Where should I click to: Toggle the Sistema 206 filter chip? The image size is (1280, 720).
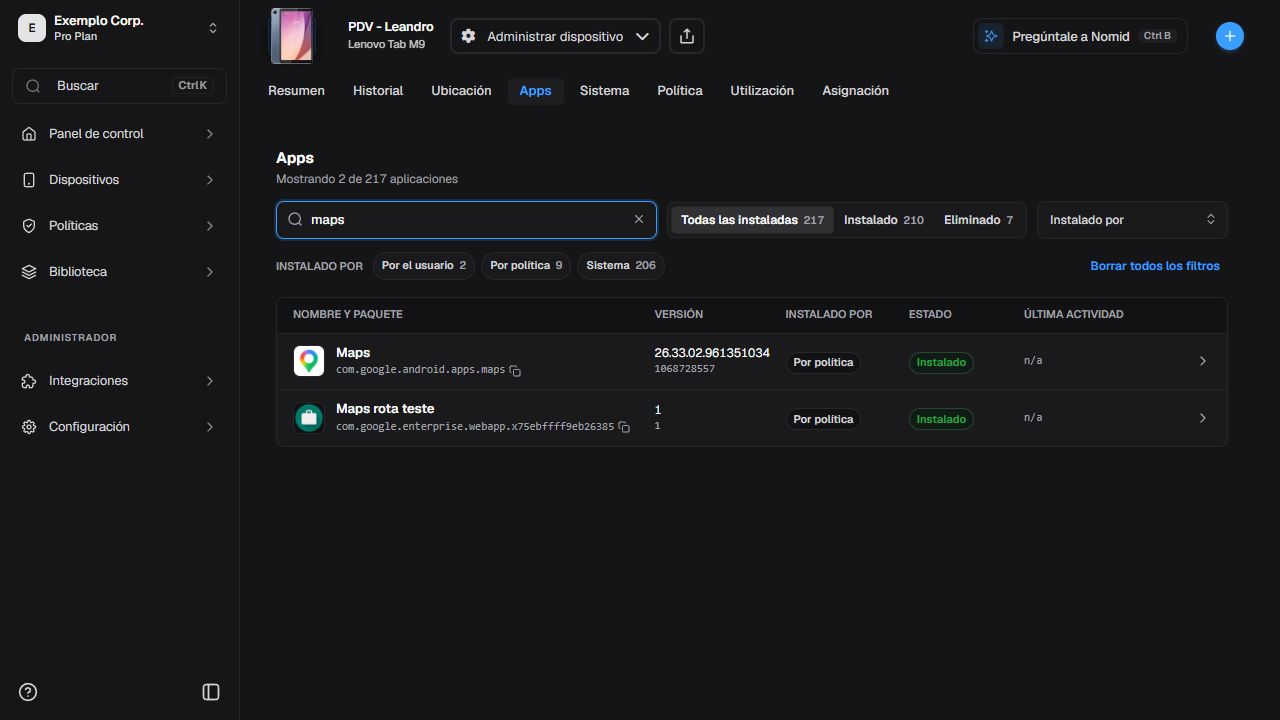tap(621, 266)
